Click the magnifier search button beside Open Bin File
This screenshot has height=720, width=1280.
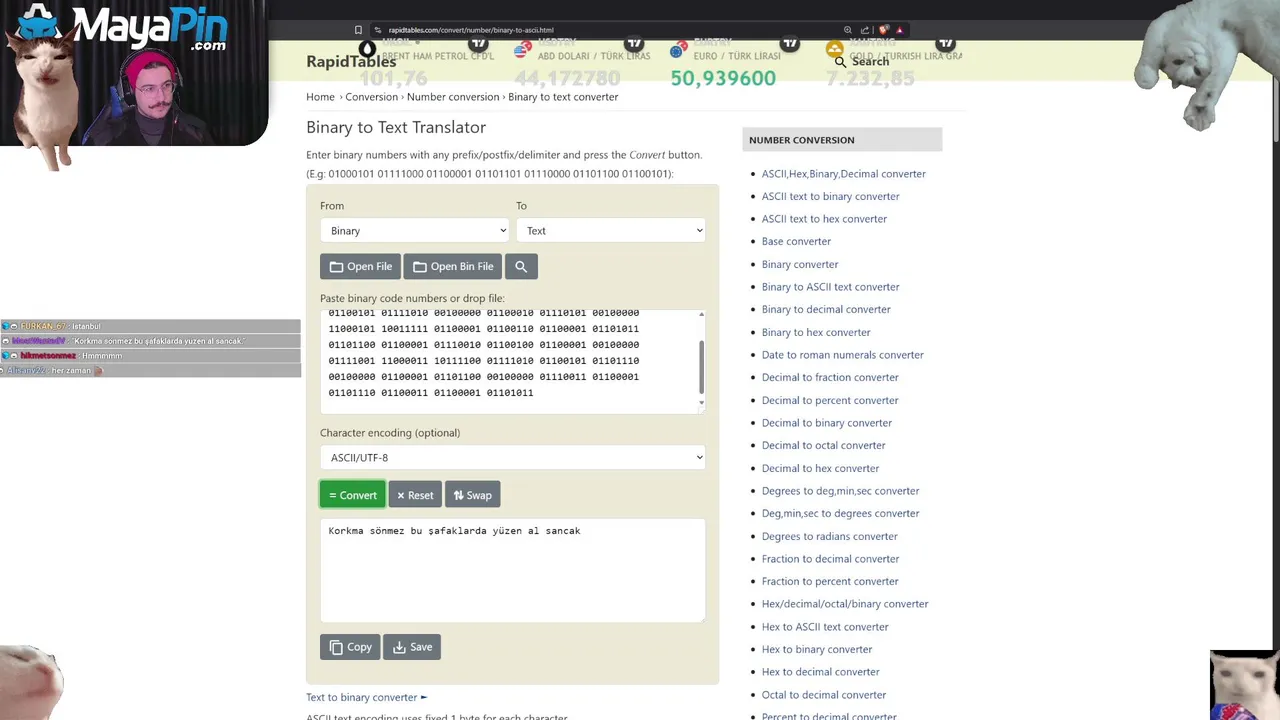521,267
